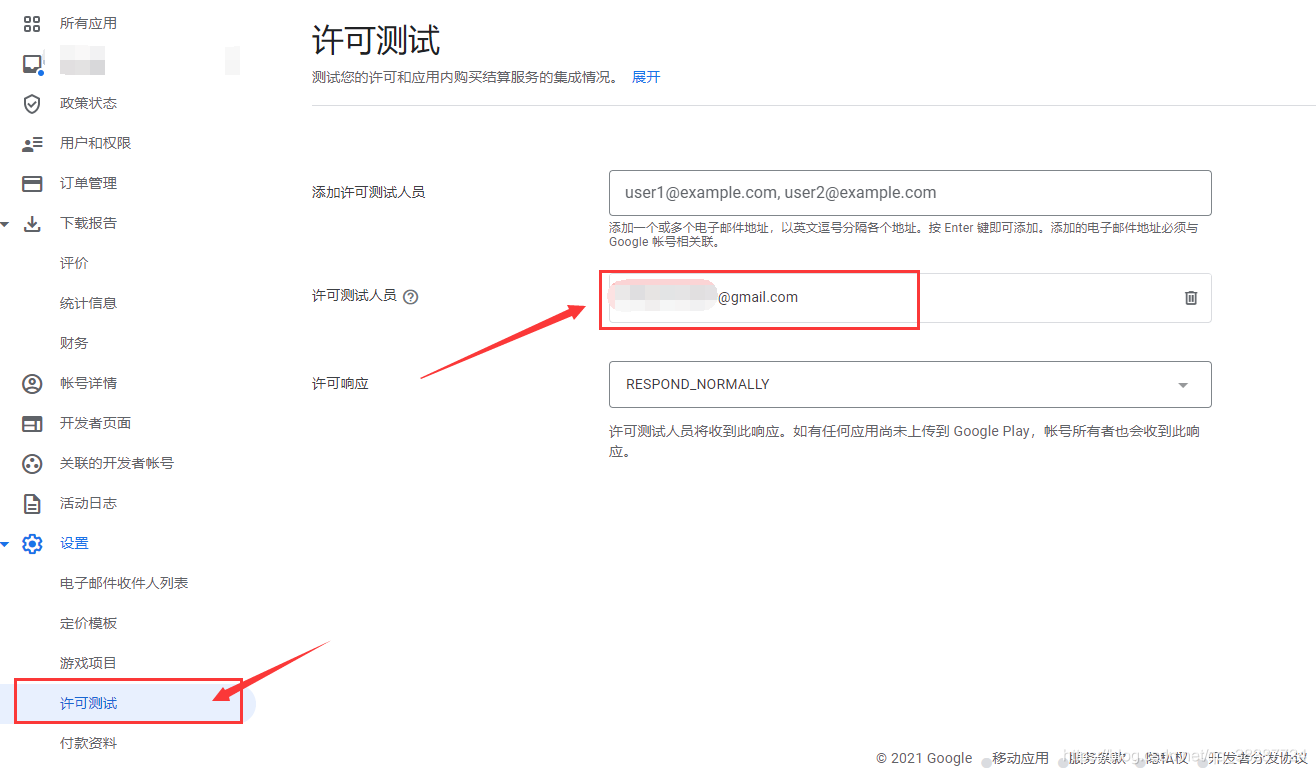Viewport: 1316px width, 774px height.
Task: 点击"关联的开发者帐号"图标
Action: click(x=31, y=463)
